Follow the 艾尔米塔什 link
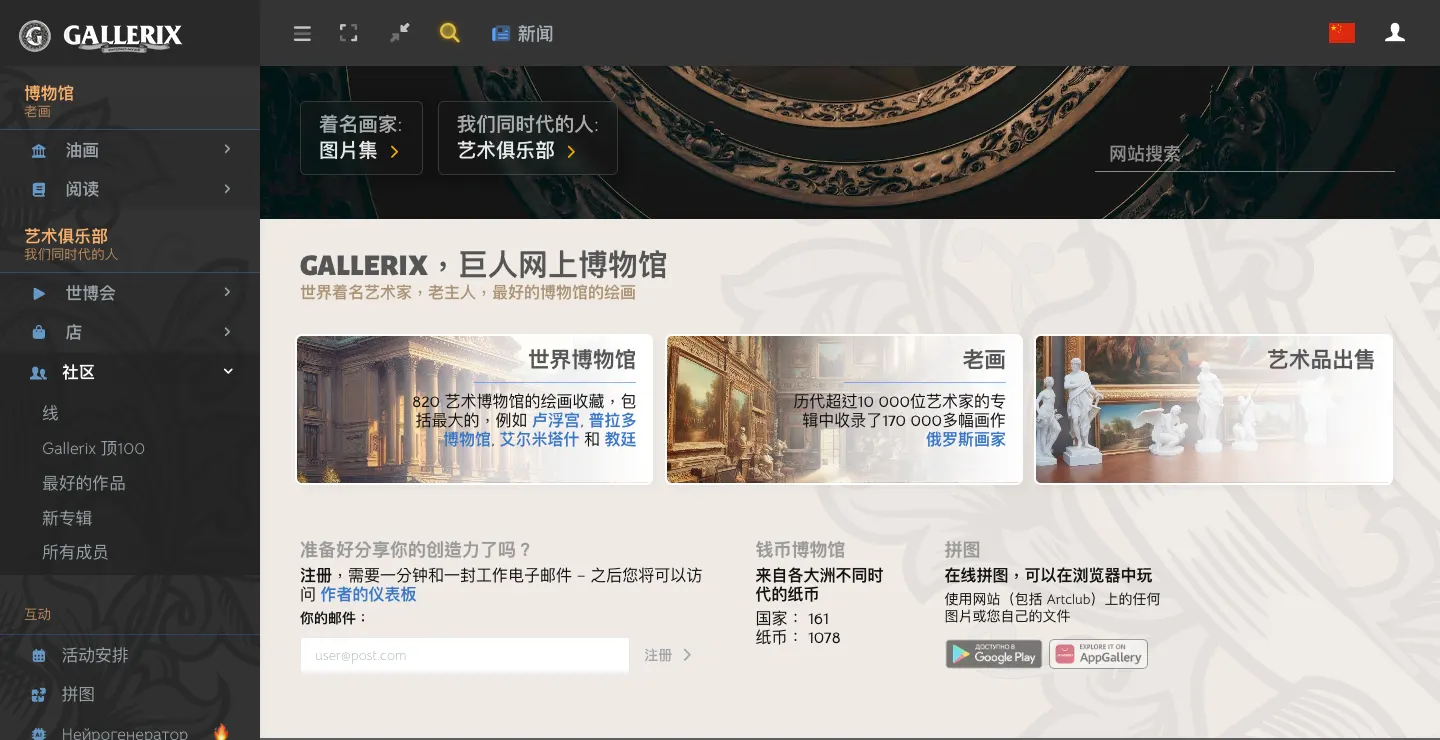The width and height of the screenshot is (1440, 740). pyautogui.click(x=540, y=439)
